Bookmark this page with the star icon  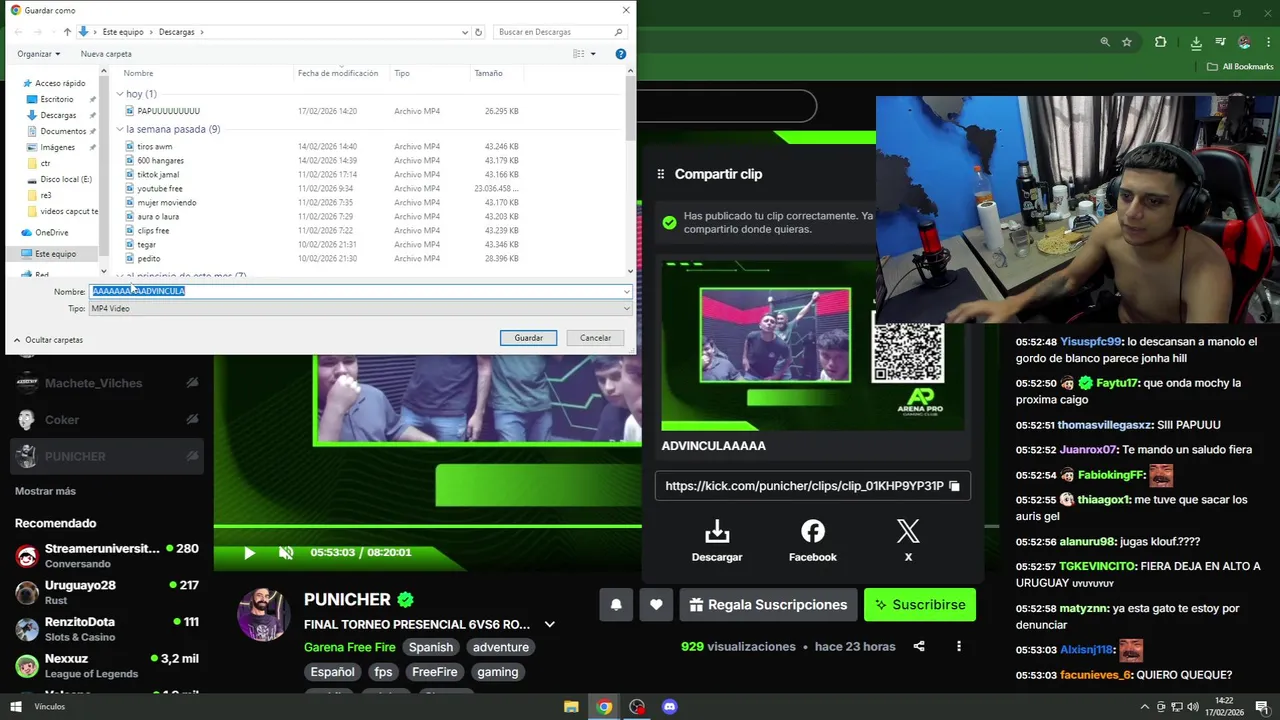pos(1127,42)
